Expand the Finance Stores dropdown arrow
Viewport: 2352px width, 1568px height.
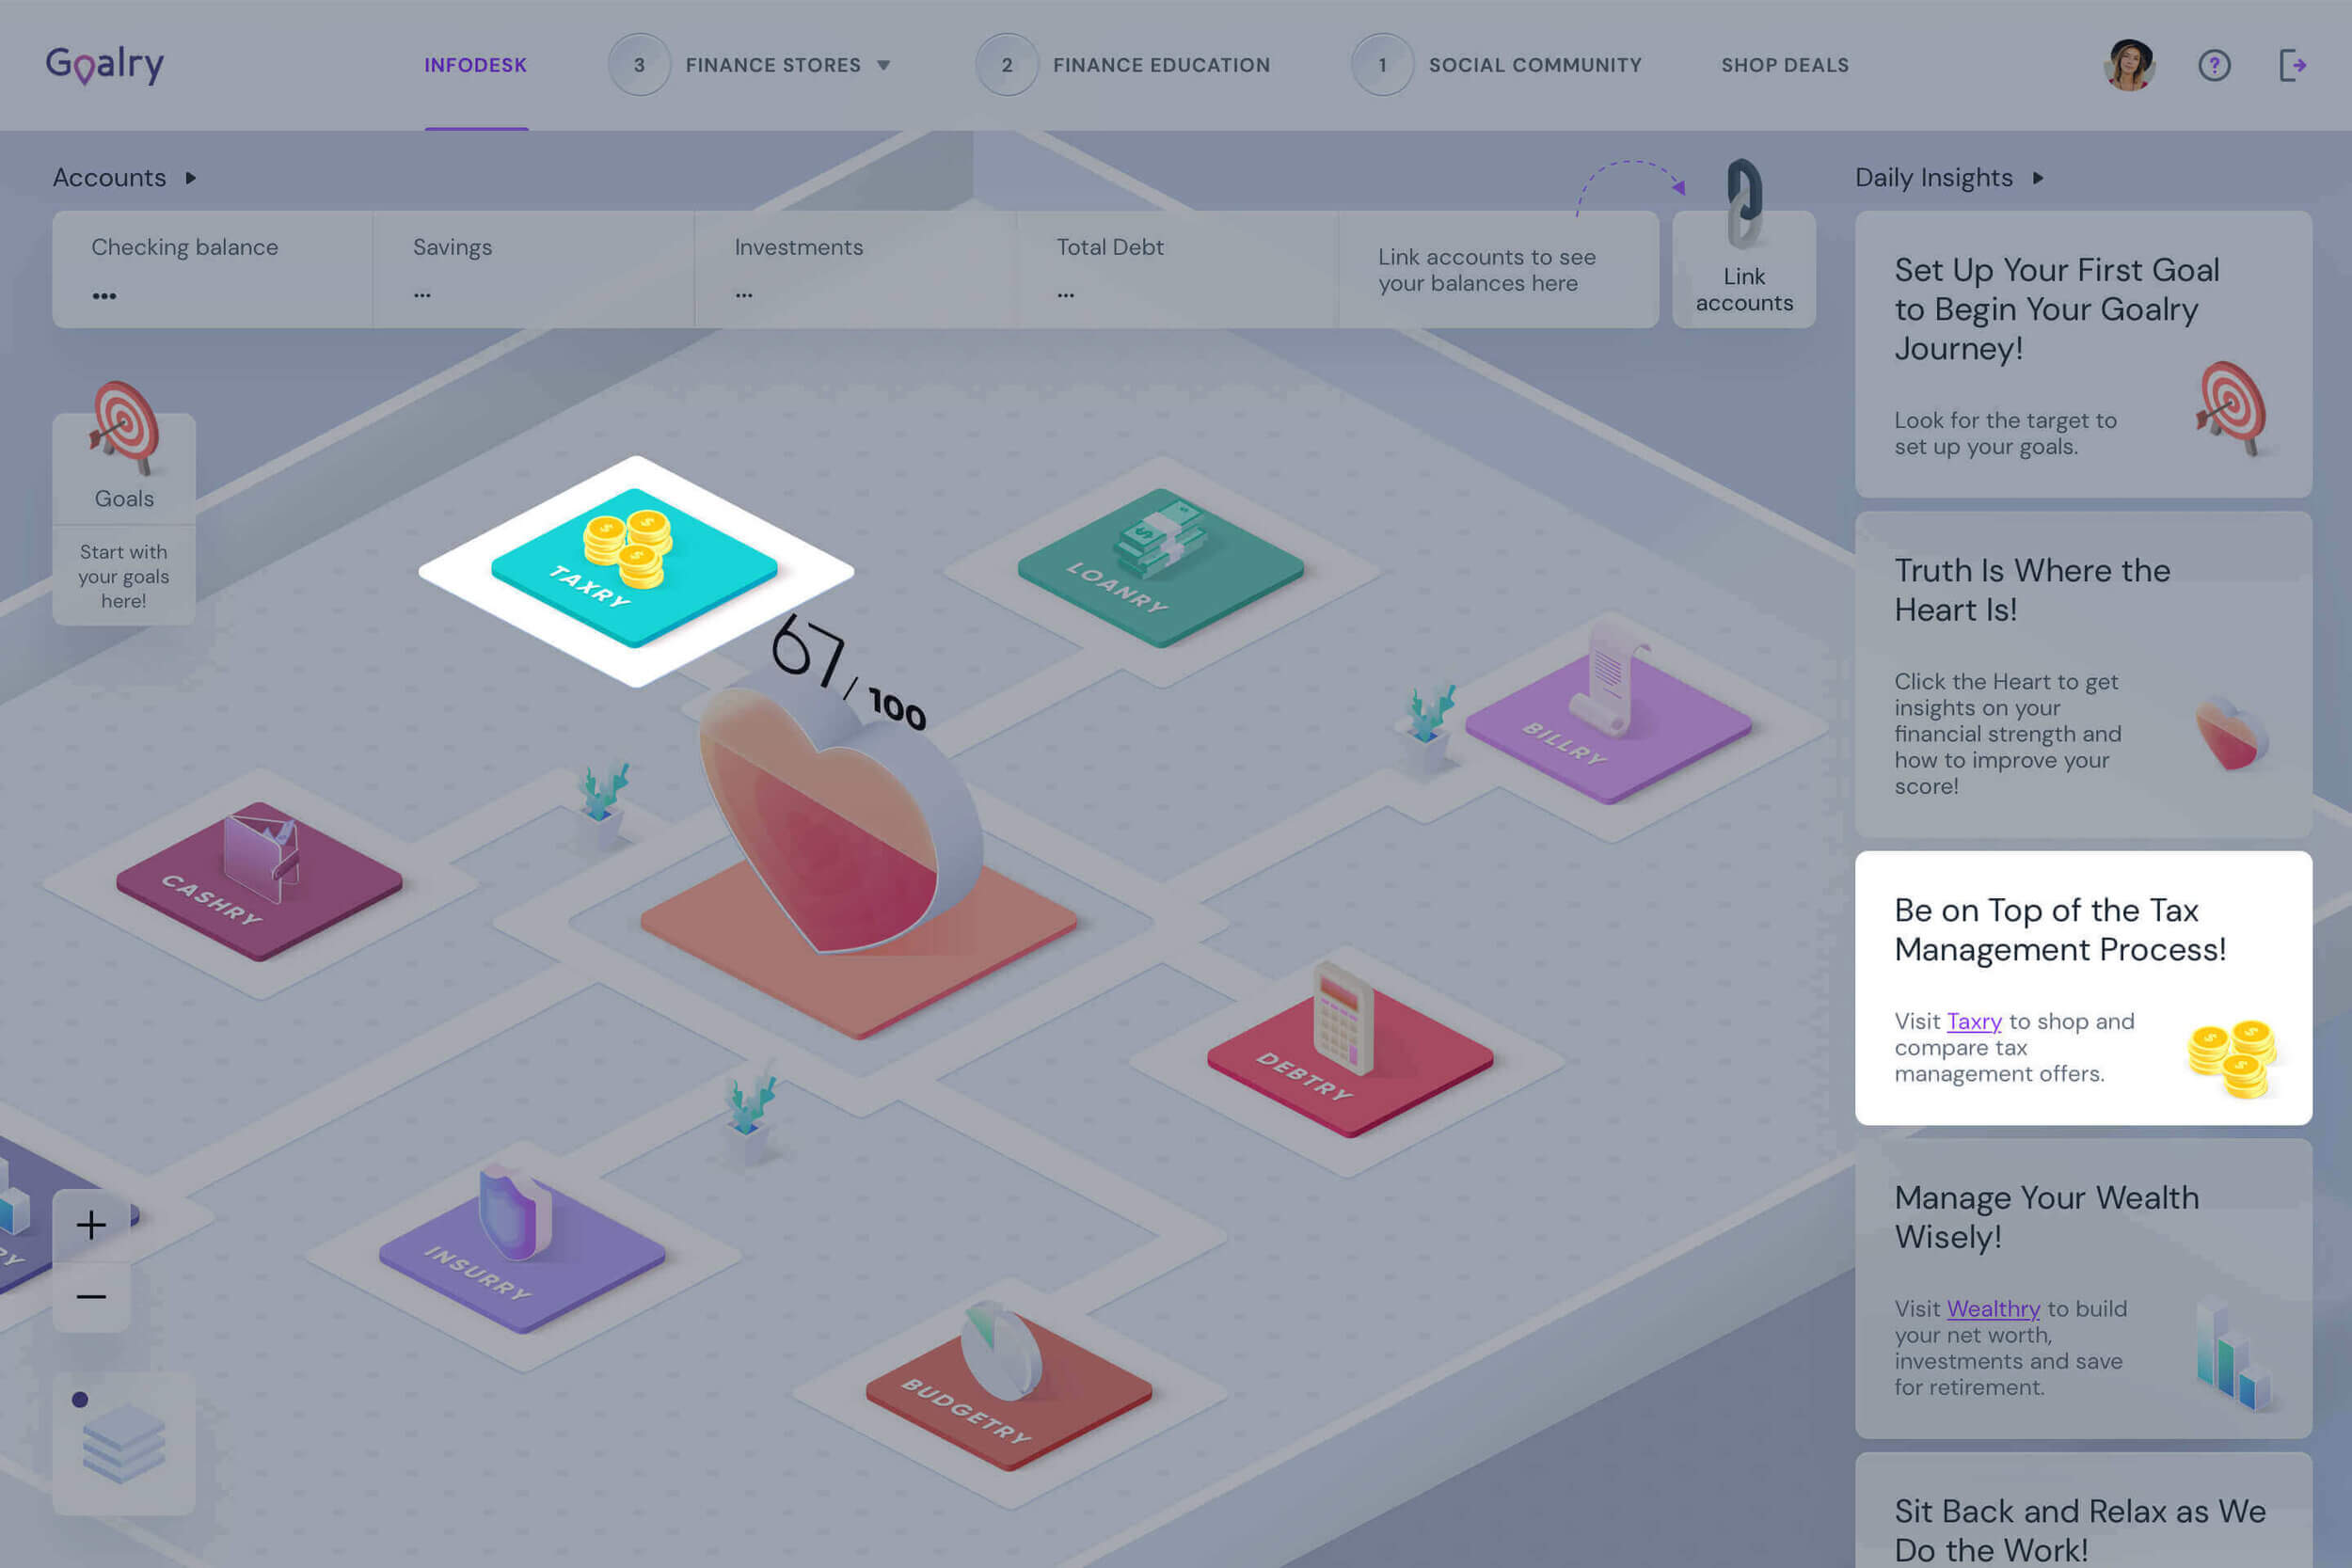pyautogui.click(x=883, y=66)
